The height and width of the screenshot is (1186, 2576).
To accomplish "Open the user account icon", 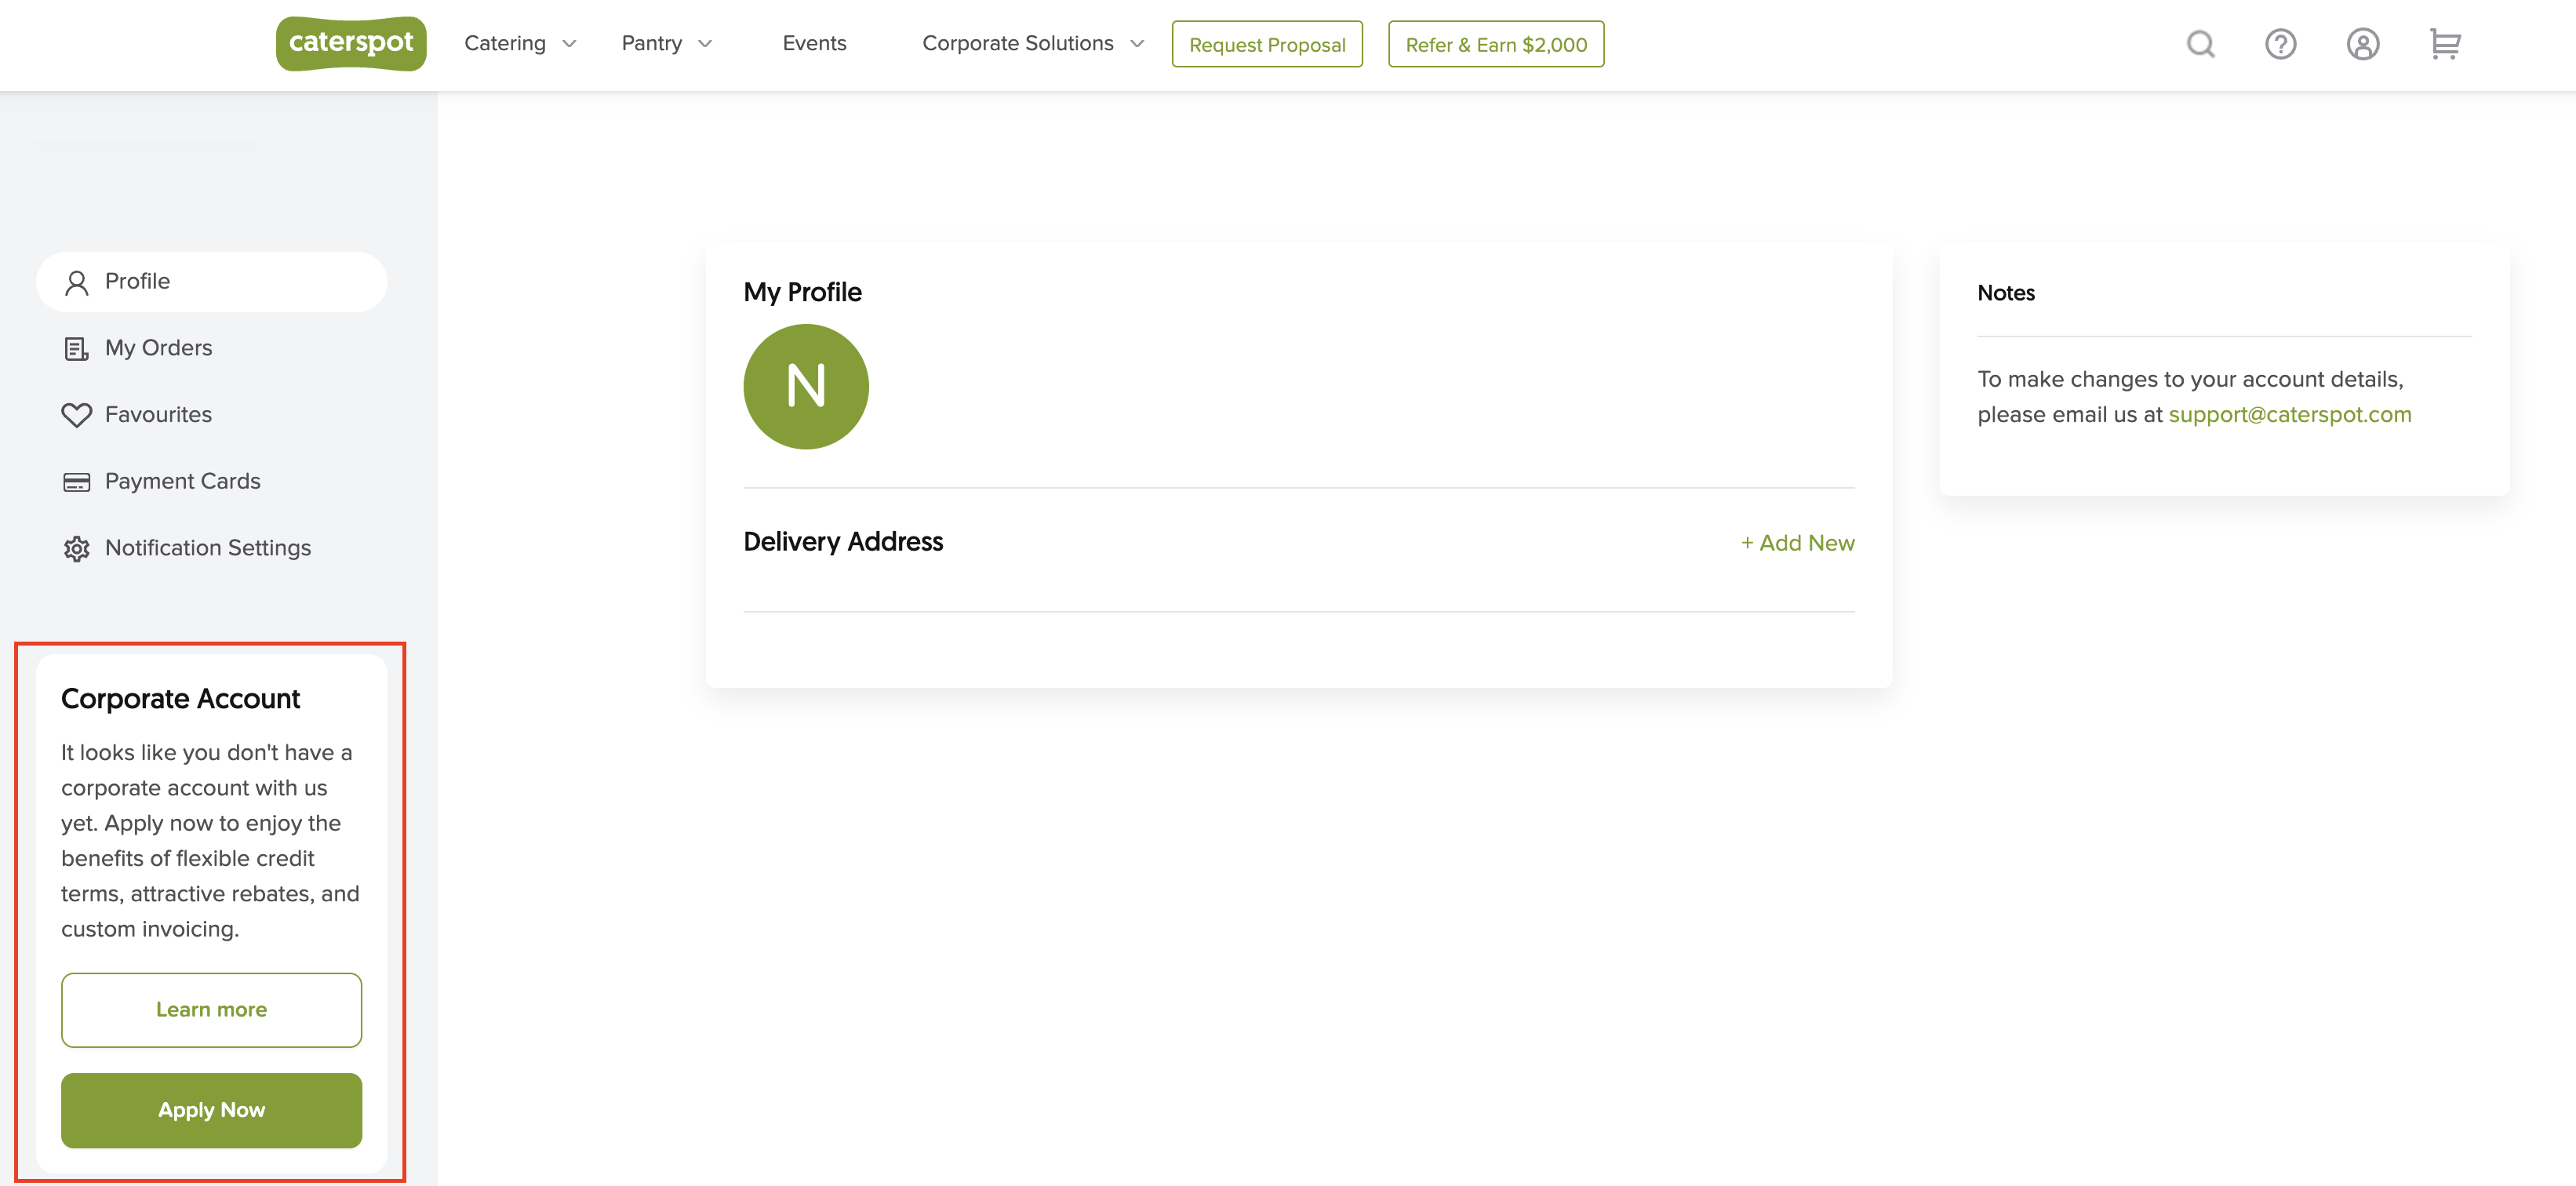I will point(2363,44).
